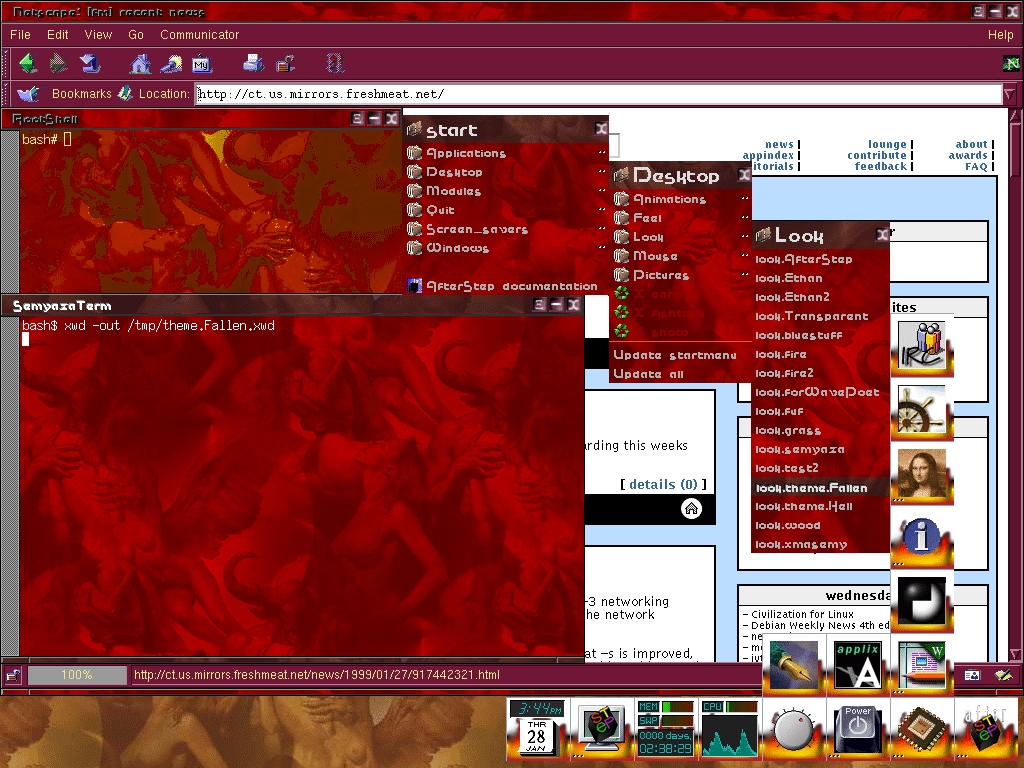The width and height of the screenshot is (1024, 768).
Task: Expand the Applications submenu in start menu
Action: (x=466, y=153)
